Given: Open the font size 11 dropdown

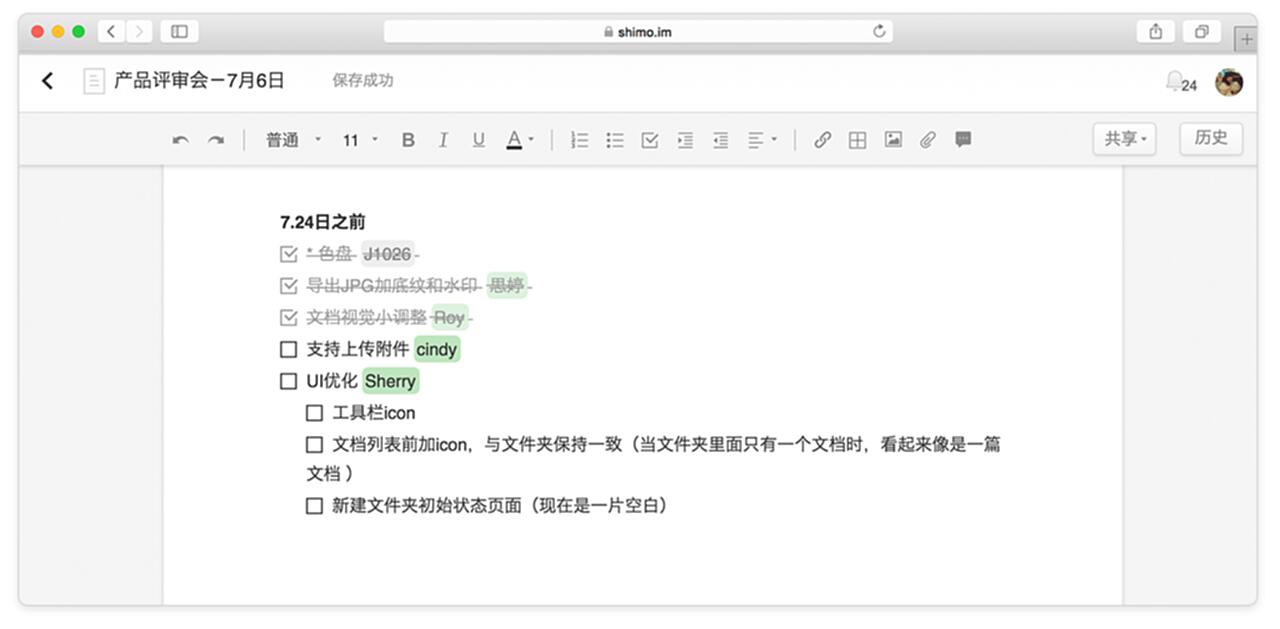Looking at the screenshot, I should [360, 140].
